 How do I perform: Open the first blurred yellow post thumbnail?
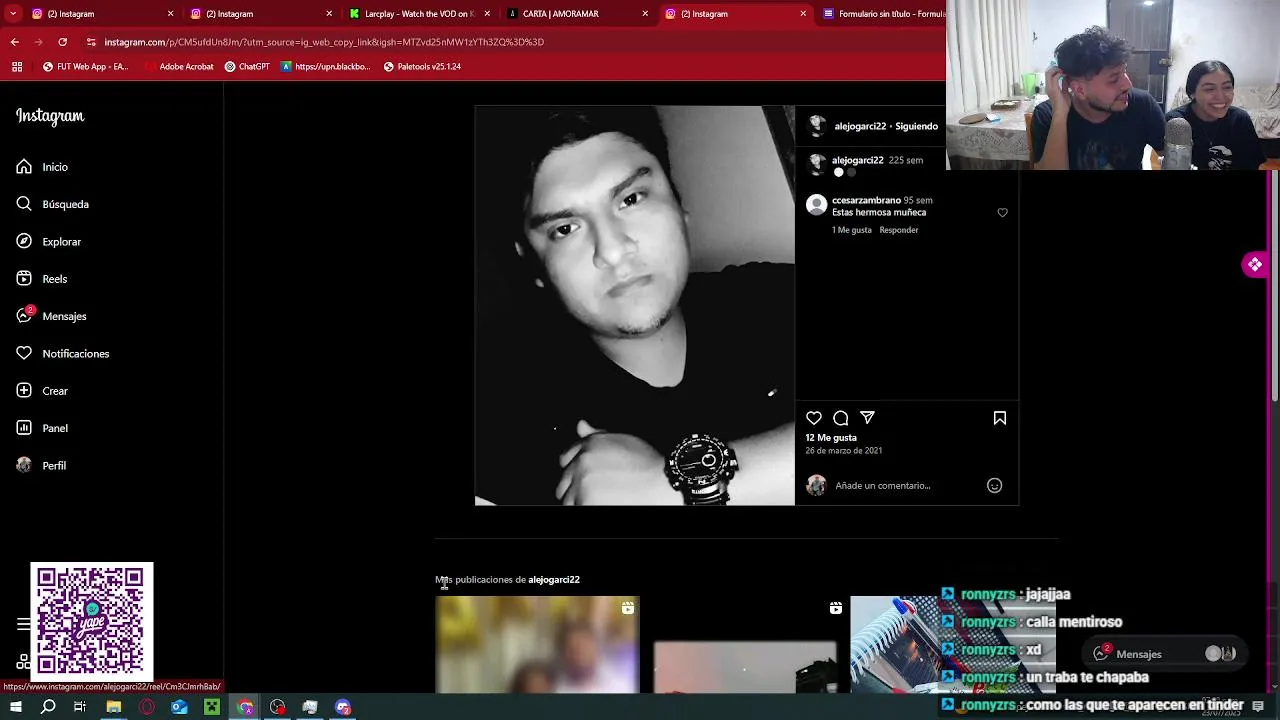[537, 645]
